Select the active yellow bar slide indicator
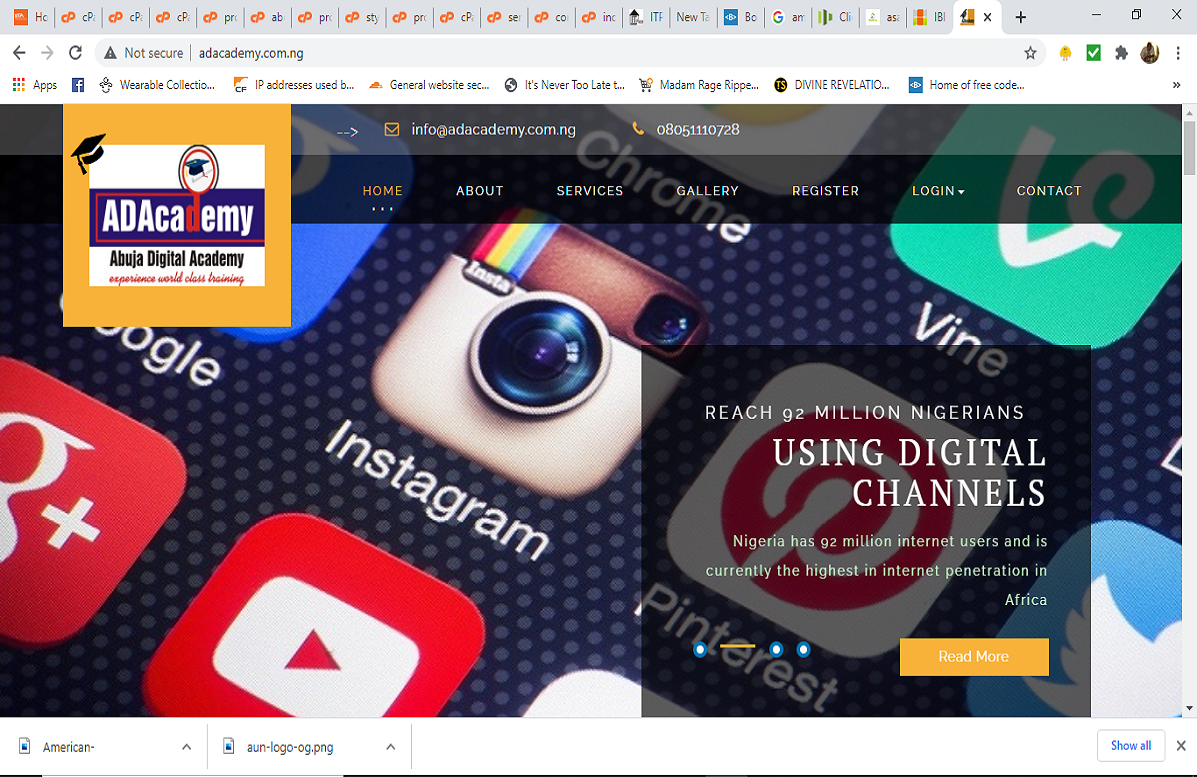Screen dimensions: 1197x777 point(737,646)
